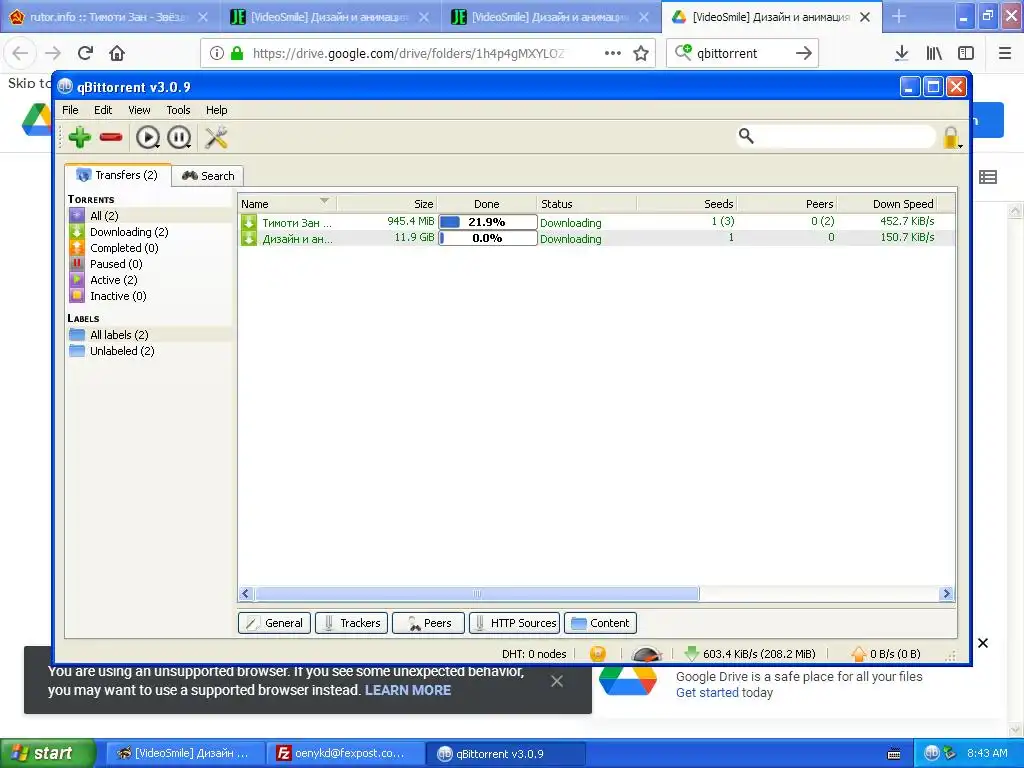The image size is (1024, 768).
Task: Open the Peers properties button
Action: click(x=428, y=623)
